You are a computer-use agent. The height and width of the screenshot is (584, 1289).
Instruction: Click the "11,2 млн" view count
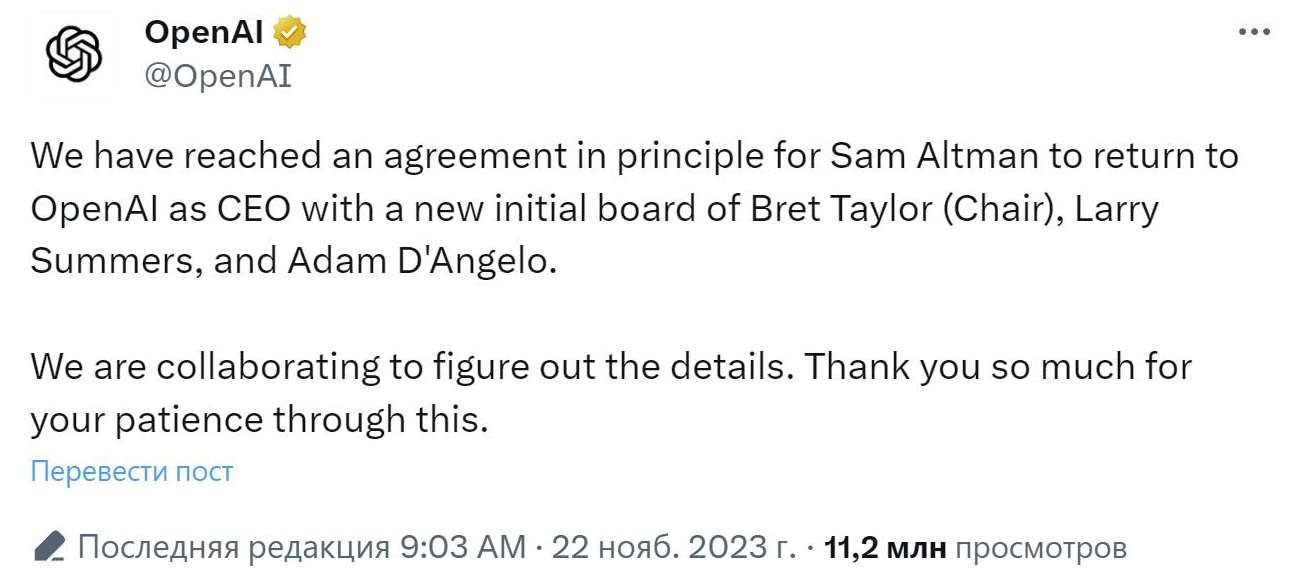(885, 548)
